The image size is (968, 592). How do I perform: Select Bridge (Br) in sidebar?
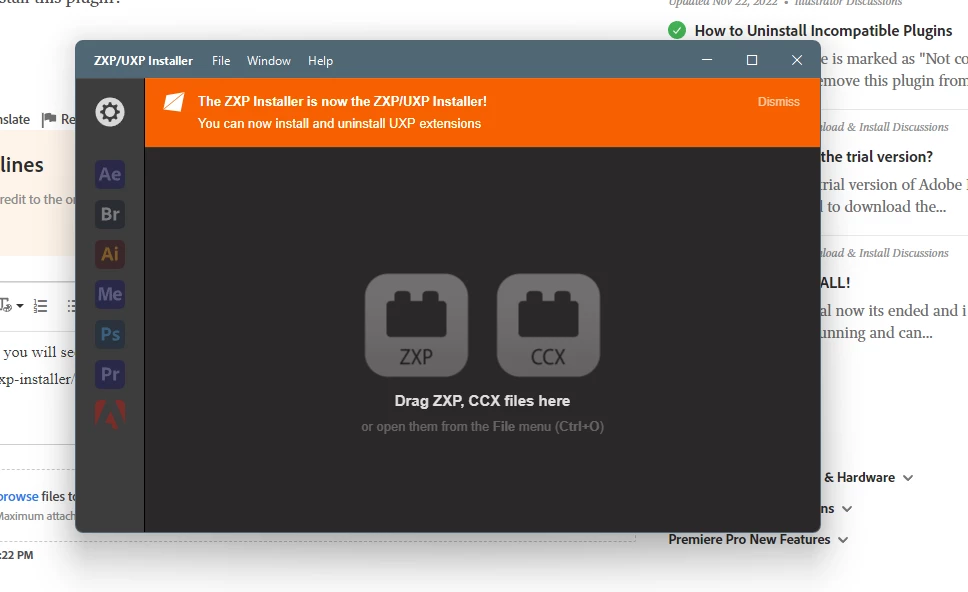coord(110,214)
